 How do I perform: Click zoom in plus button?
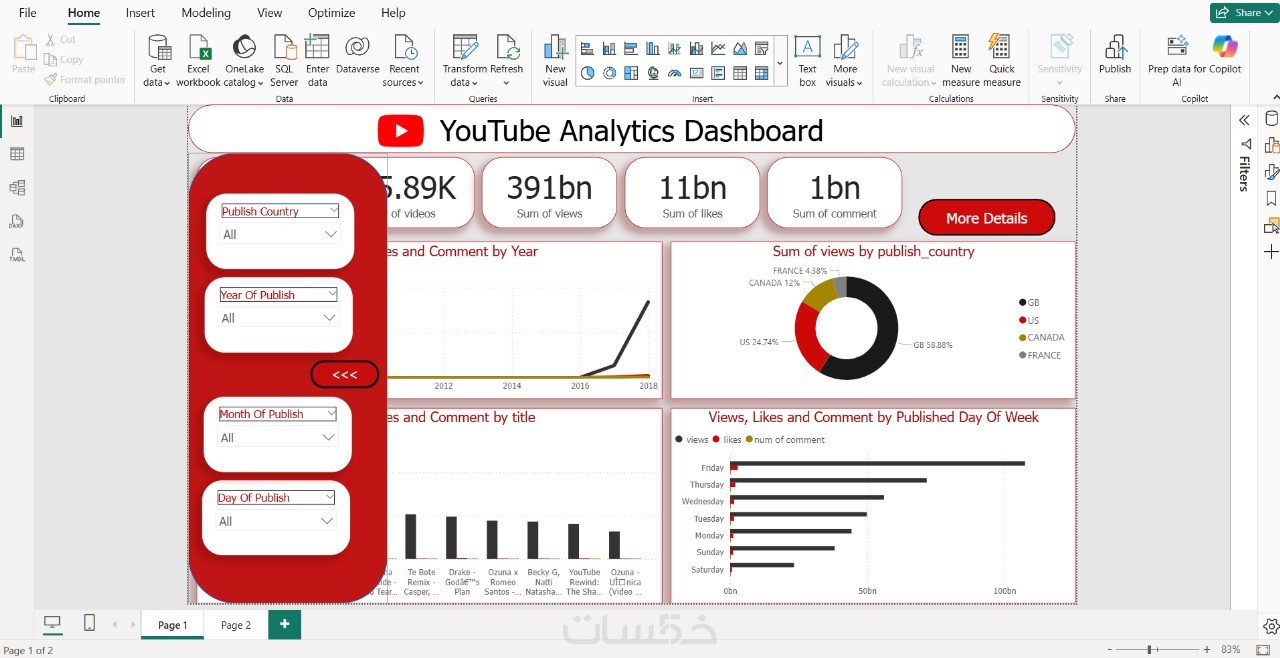point(1207,650)
